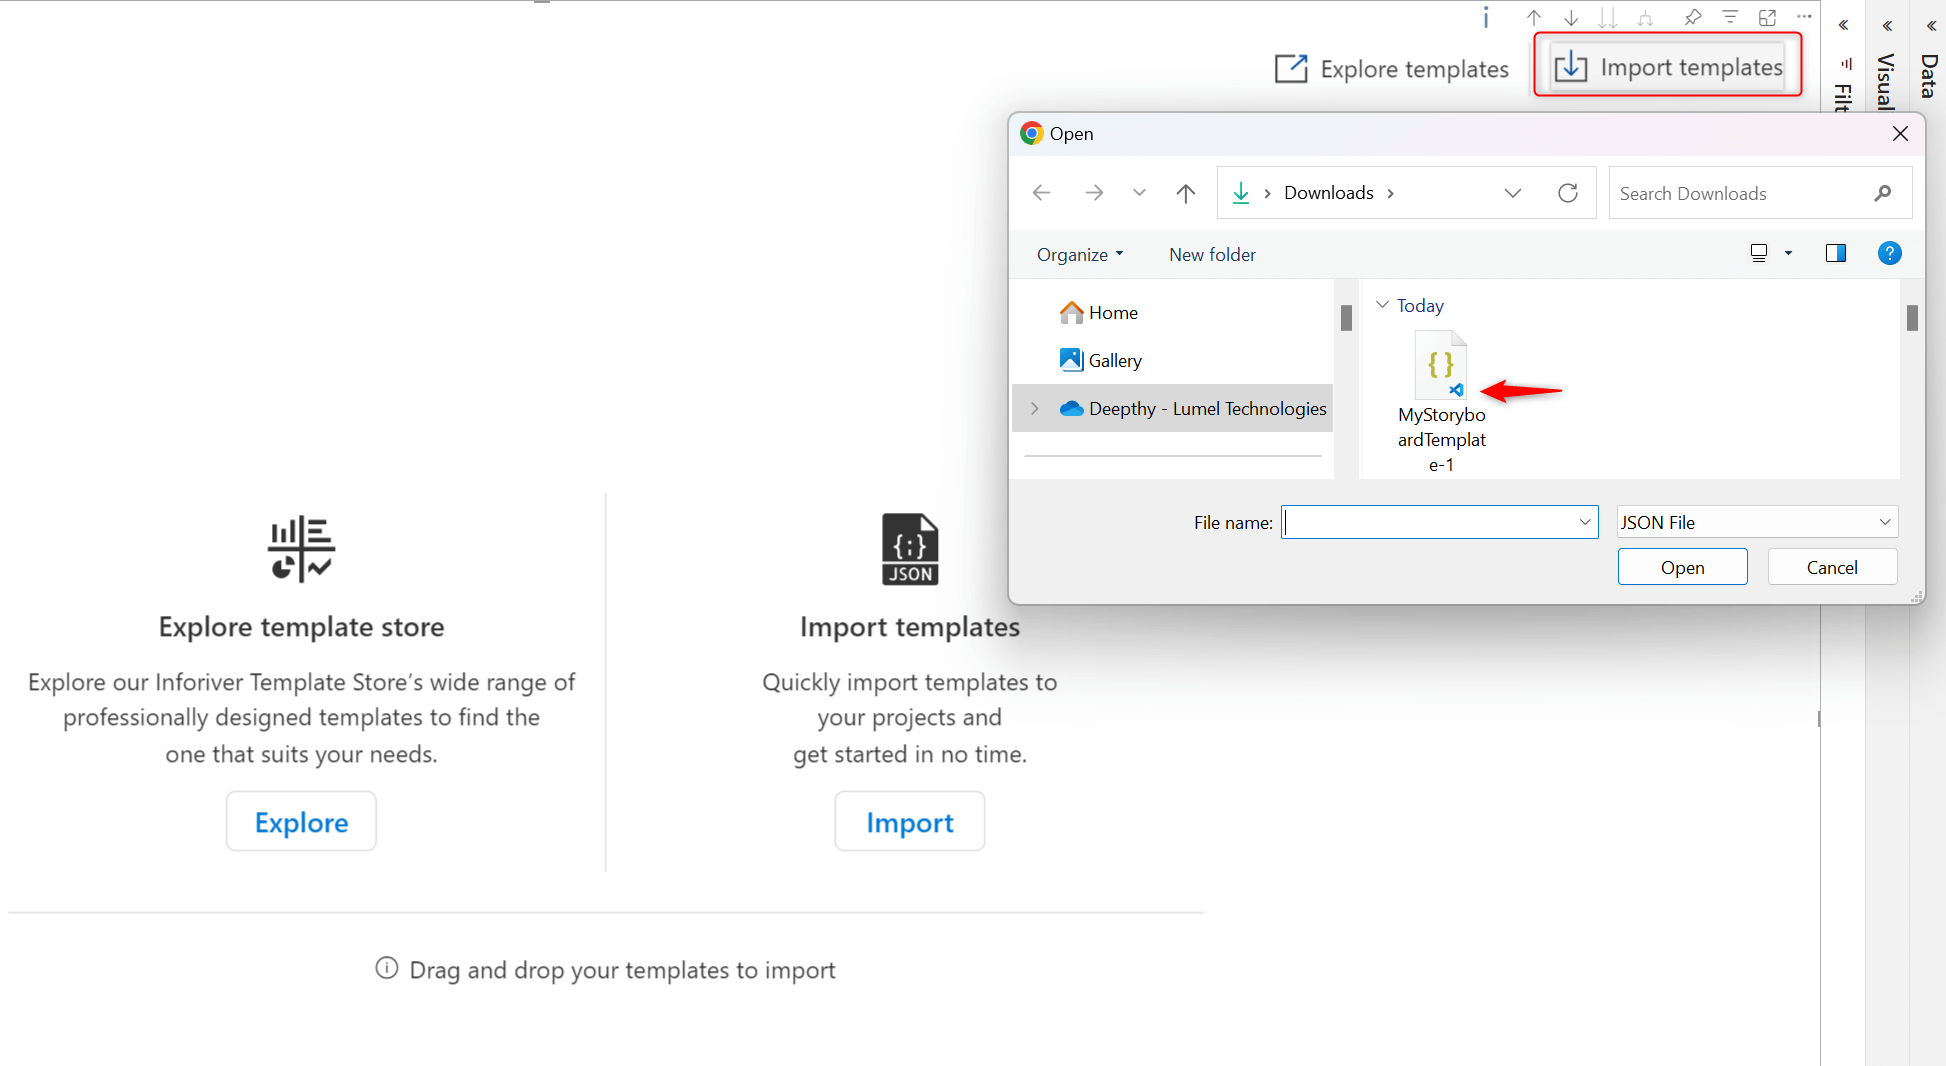Click Cancel in the Open dialog

1832,567
